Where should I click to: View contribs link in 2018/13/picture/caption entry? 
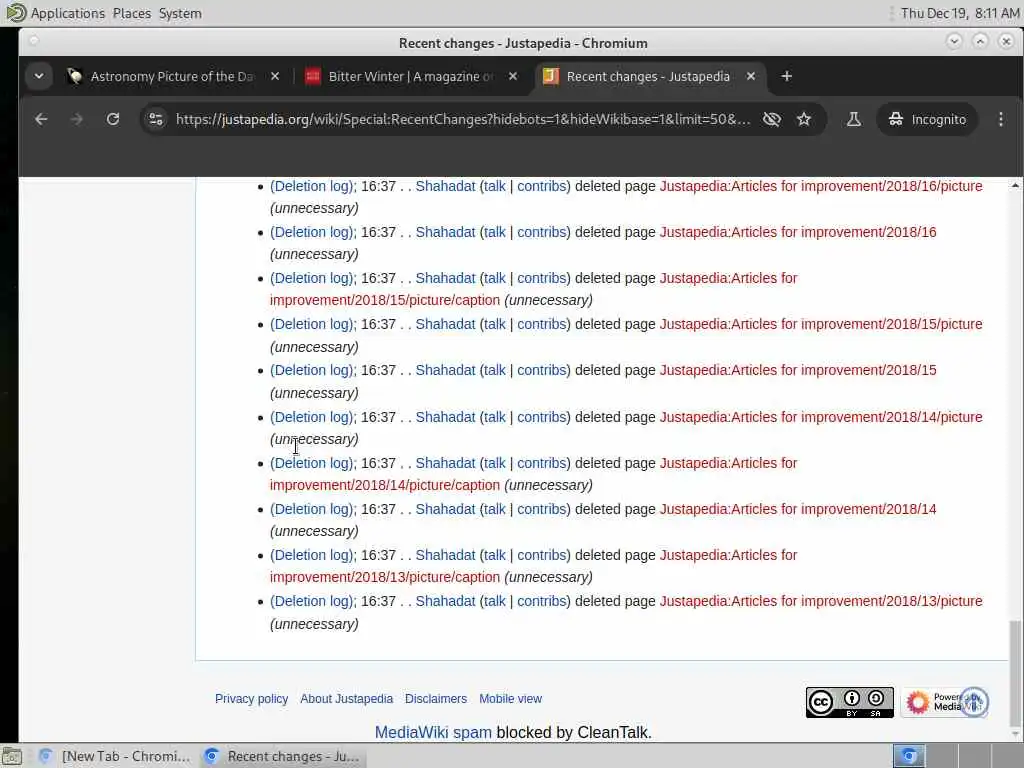click(541, 555)
